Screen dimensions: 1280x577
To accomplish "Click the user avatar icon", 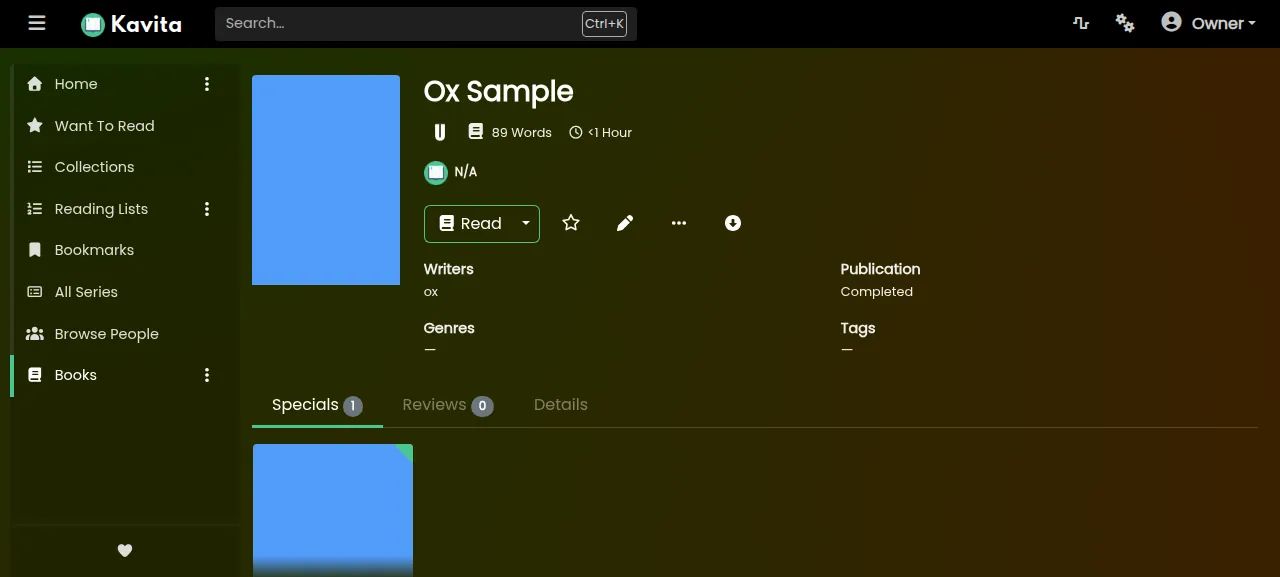I will (1171, 22).
